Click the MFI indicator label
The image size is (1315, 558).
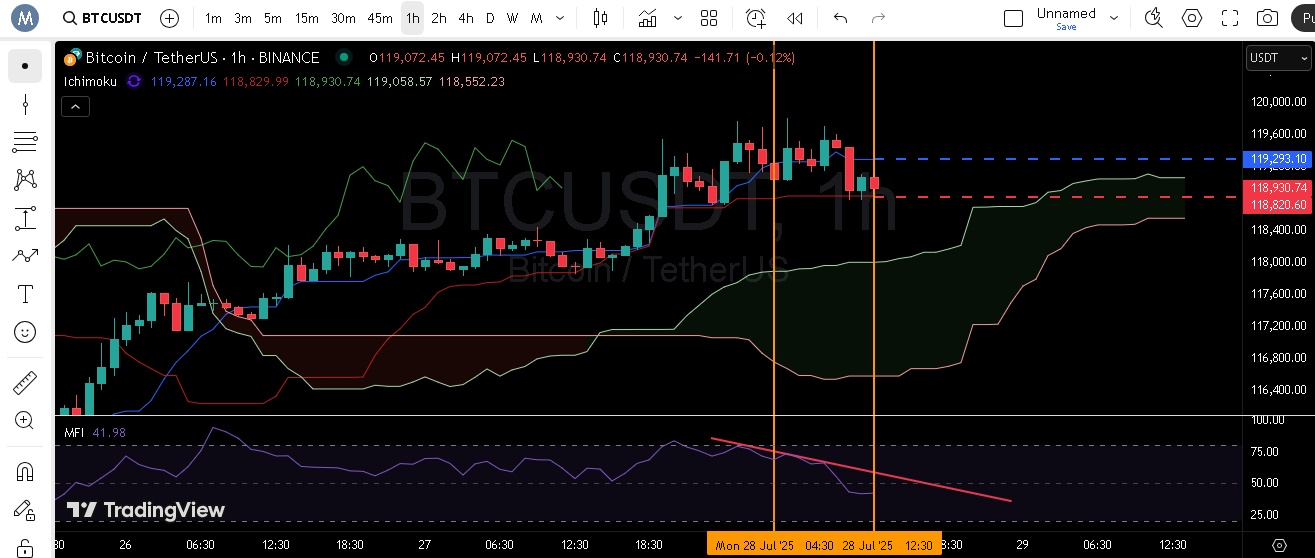click(73, 432)
